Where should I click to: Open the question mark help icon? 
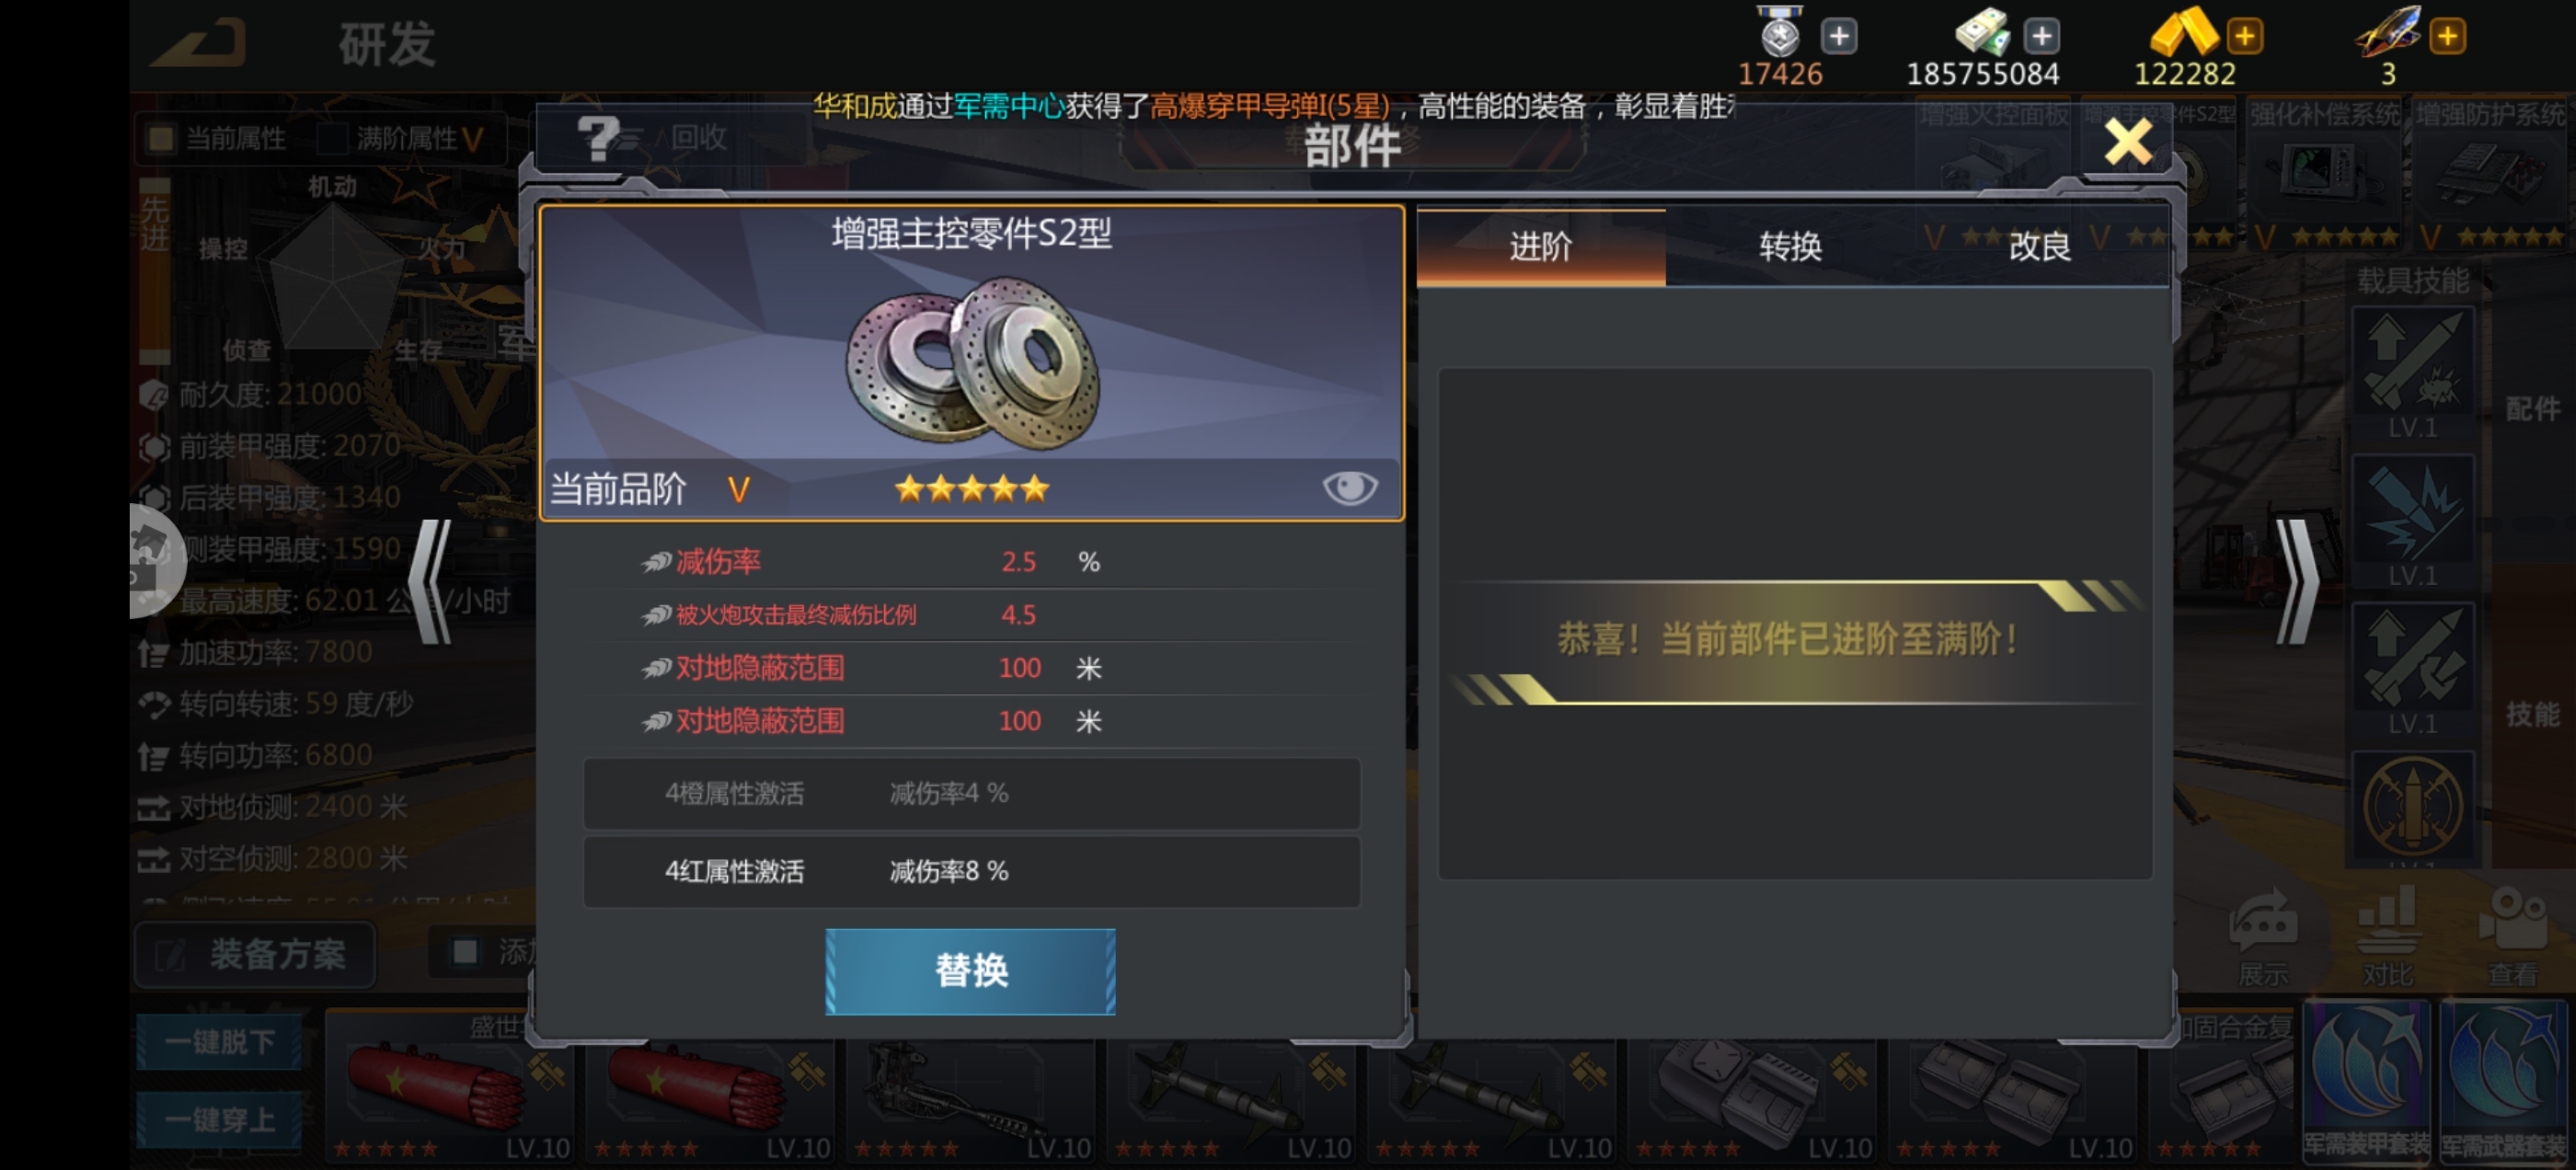(x=598, y=138)
